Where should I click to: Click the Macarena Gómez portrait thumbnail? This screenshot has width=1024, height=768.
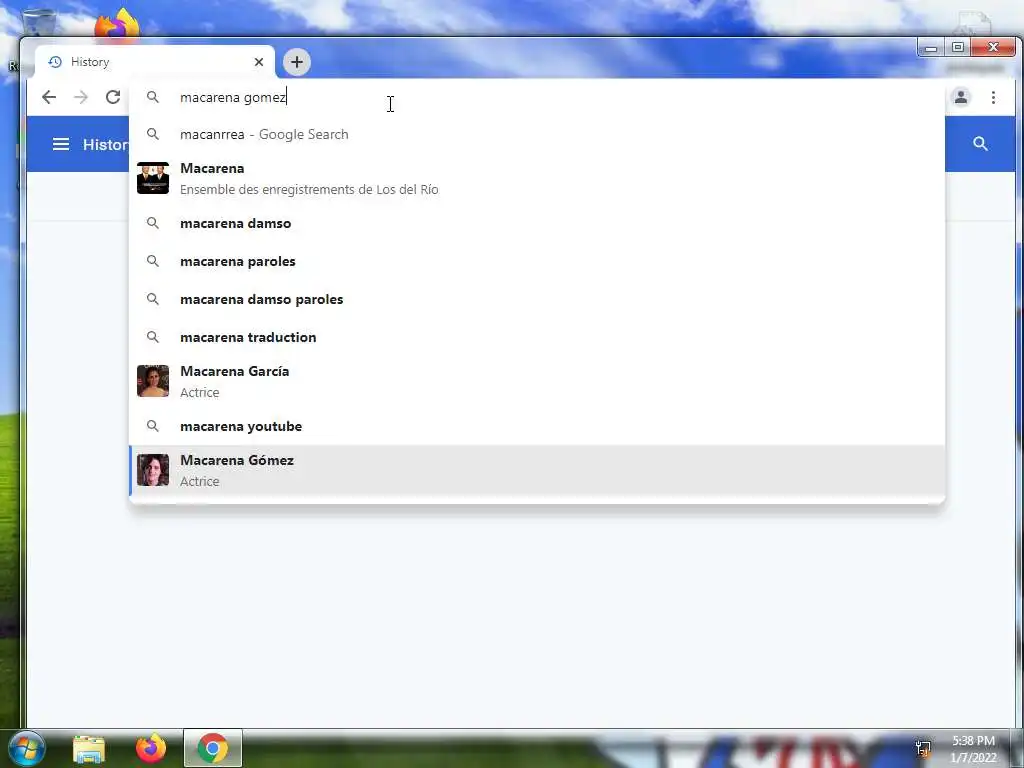coord(153,470)
